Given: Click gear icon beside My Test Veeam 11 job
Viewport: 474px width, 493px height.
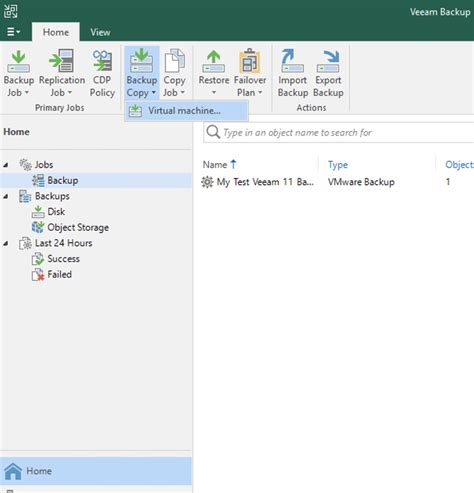Looking at the screenshot, I should tap(207, 182).
